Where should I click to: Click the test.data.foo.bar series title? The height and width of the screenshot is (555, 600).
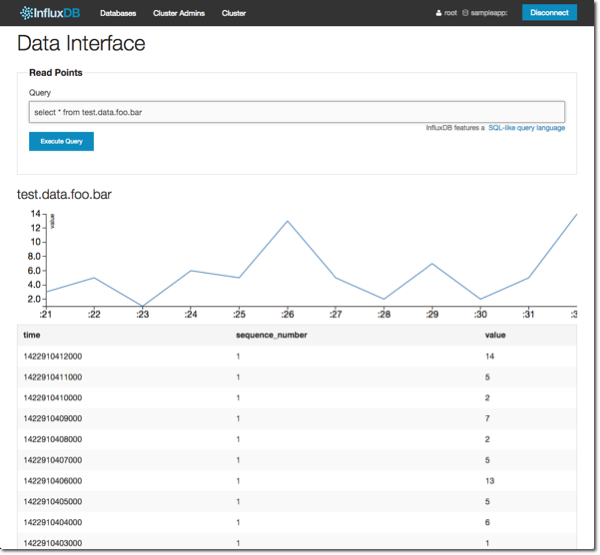[x=65, y=194]
